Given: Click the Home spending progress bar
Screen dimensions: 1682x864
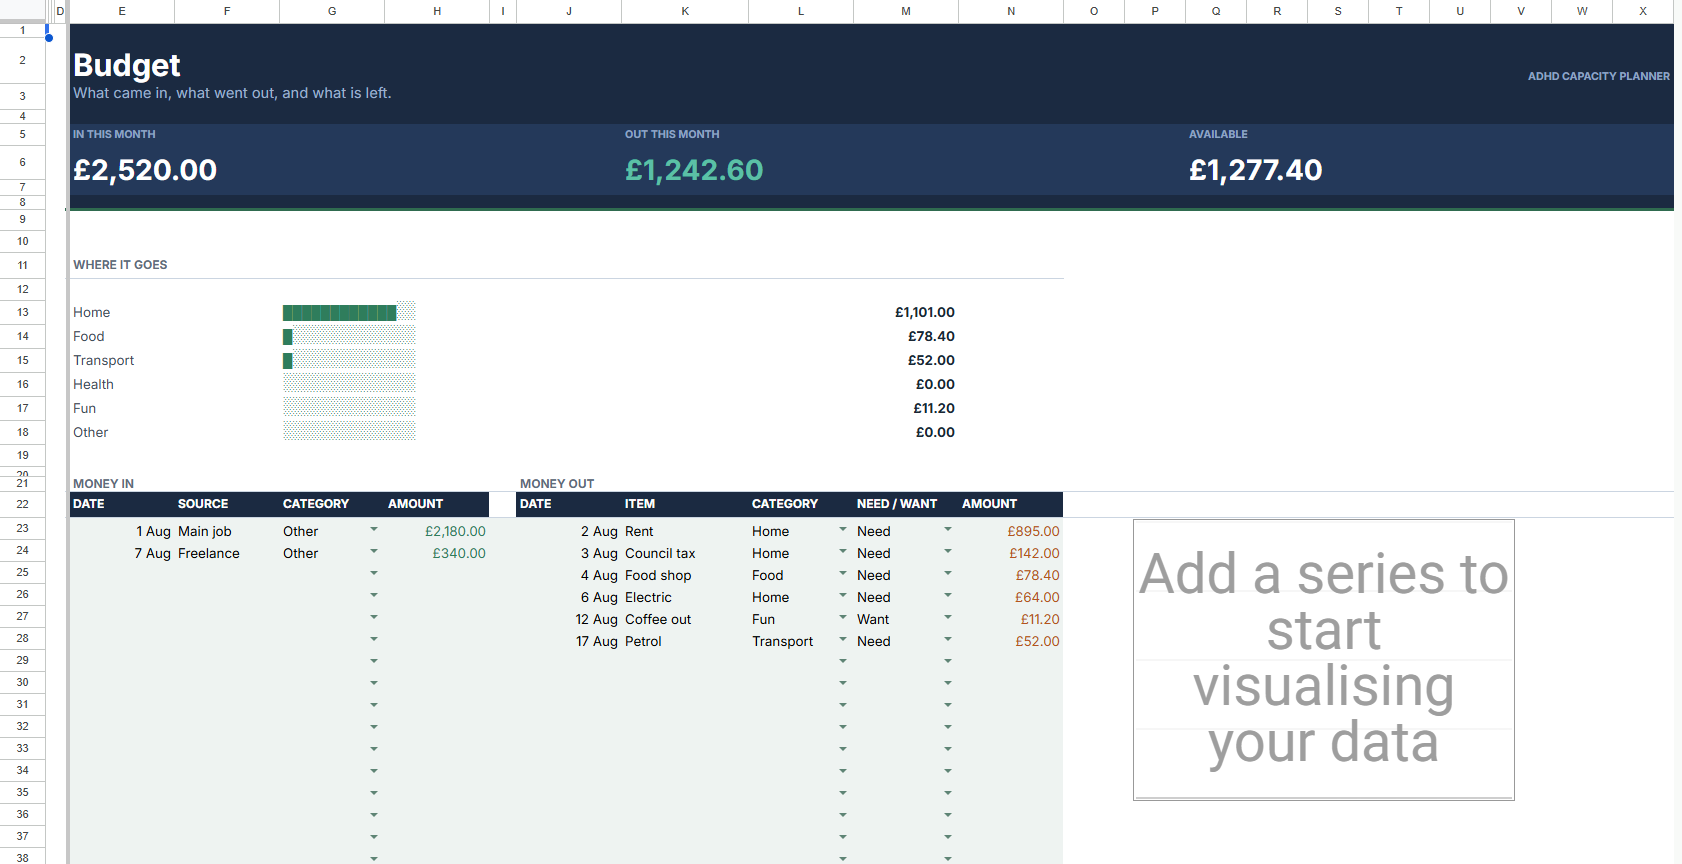Looking at the screenshot, I should [349, 312].
